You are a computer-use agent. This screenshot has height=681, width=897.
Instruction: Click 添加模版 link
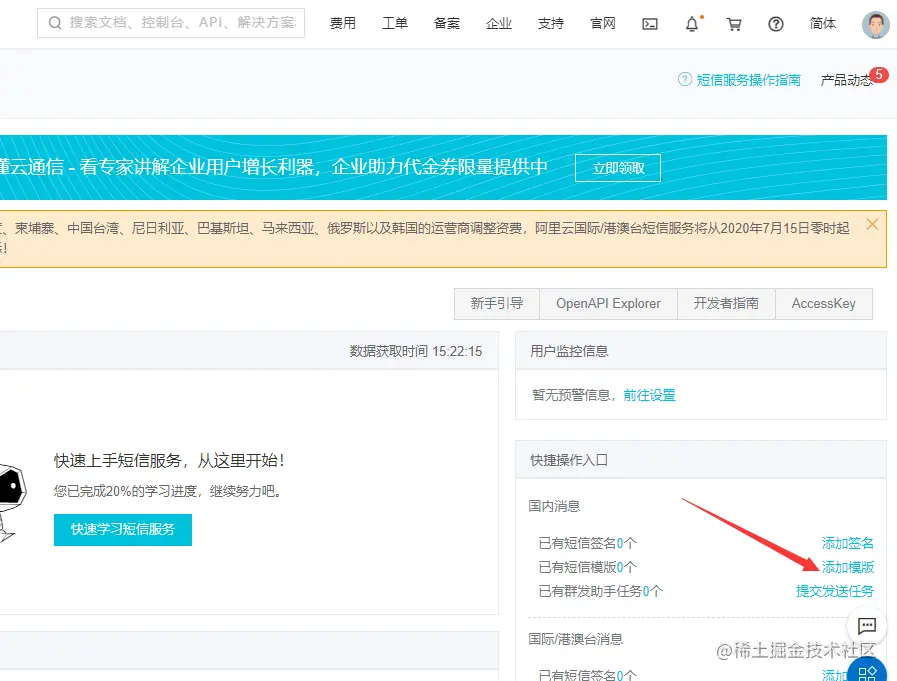[848, 567]
